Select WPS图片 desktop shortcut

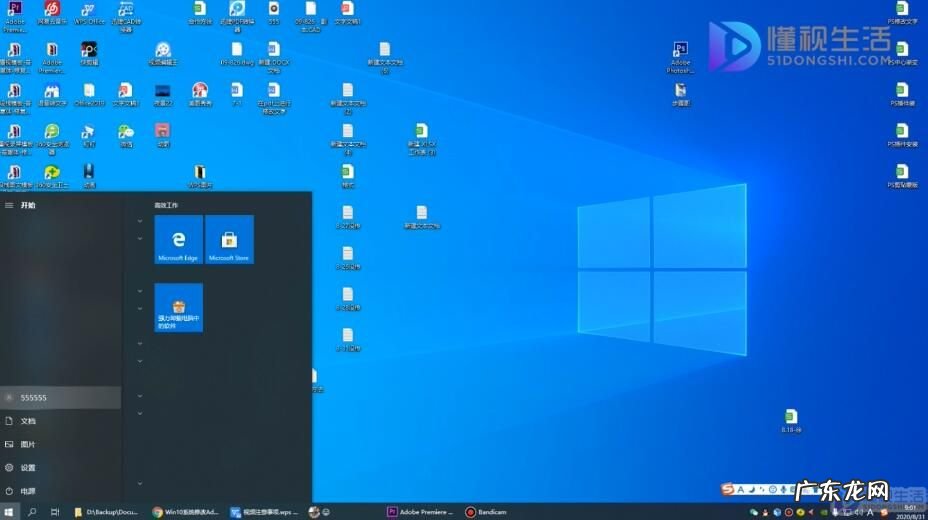click(199, 176)
